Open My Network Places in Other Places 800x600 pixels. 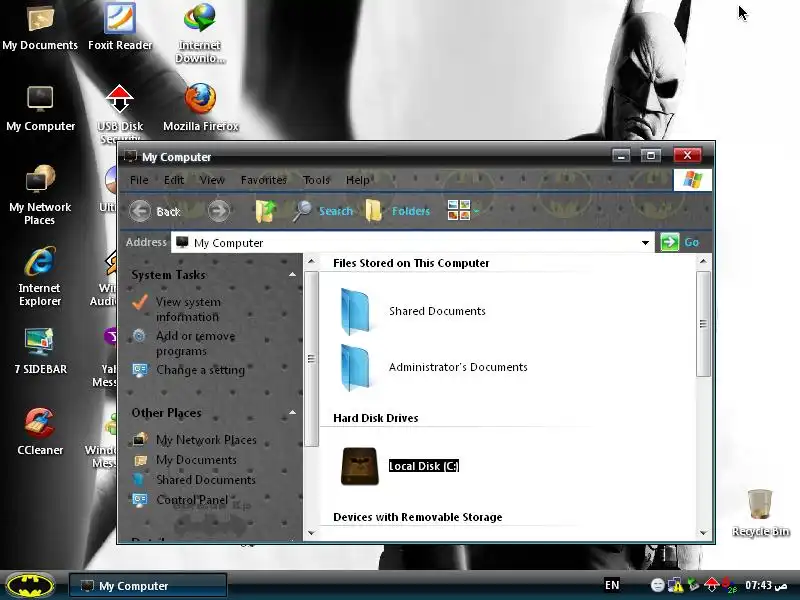(206, 439)
